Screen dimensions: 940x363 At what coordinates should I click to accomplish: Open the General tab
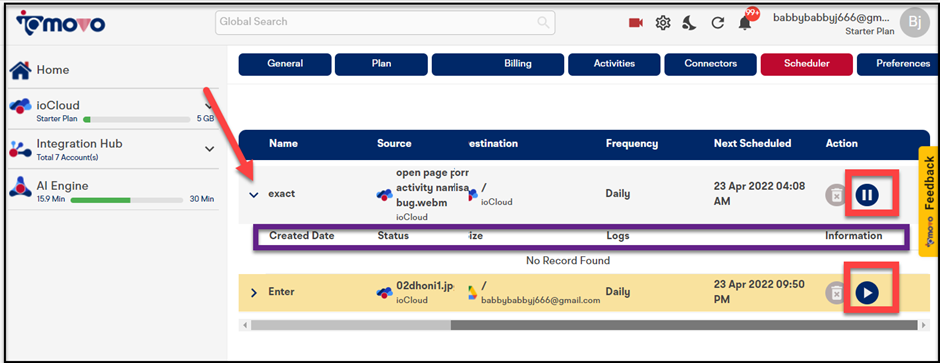pos(285,64)
